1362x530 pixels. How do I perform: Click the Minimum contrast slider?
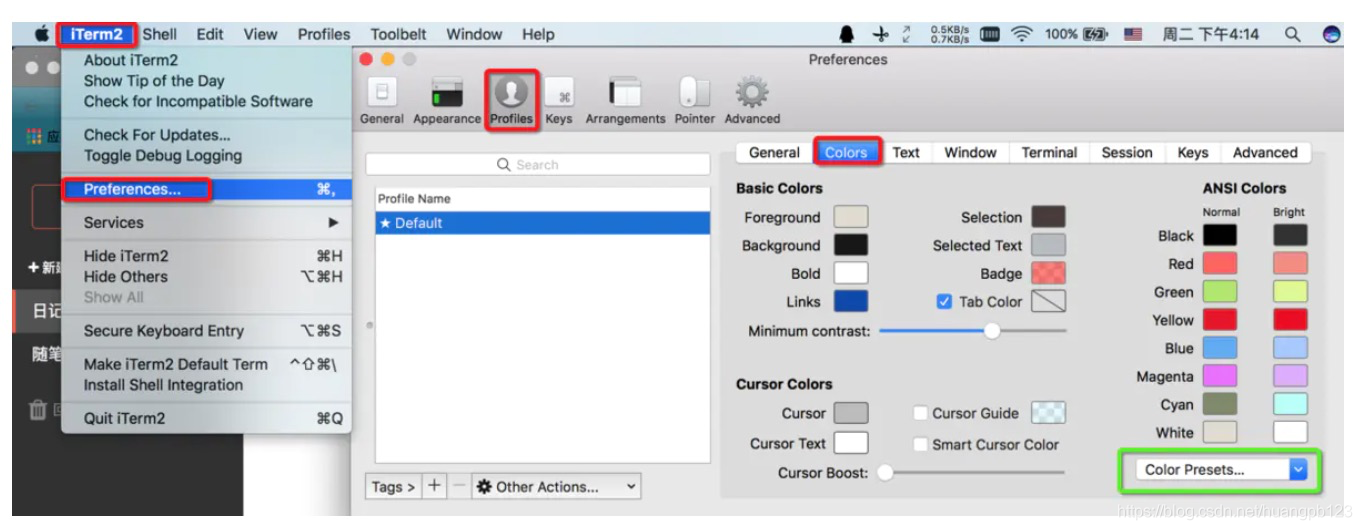tap(973, 331)
